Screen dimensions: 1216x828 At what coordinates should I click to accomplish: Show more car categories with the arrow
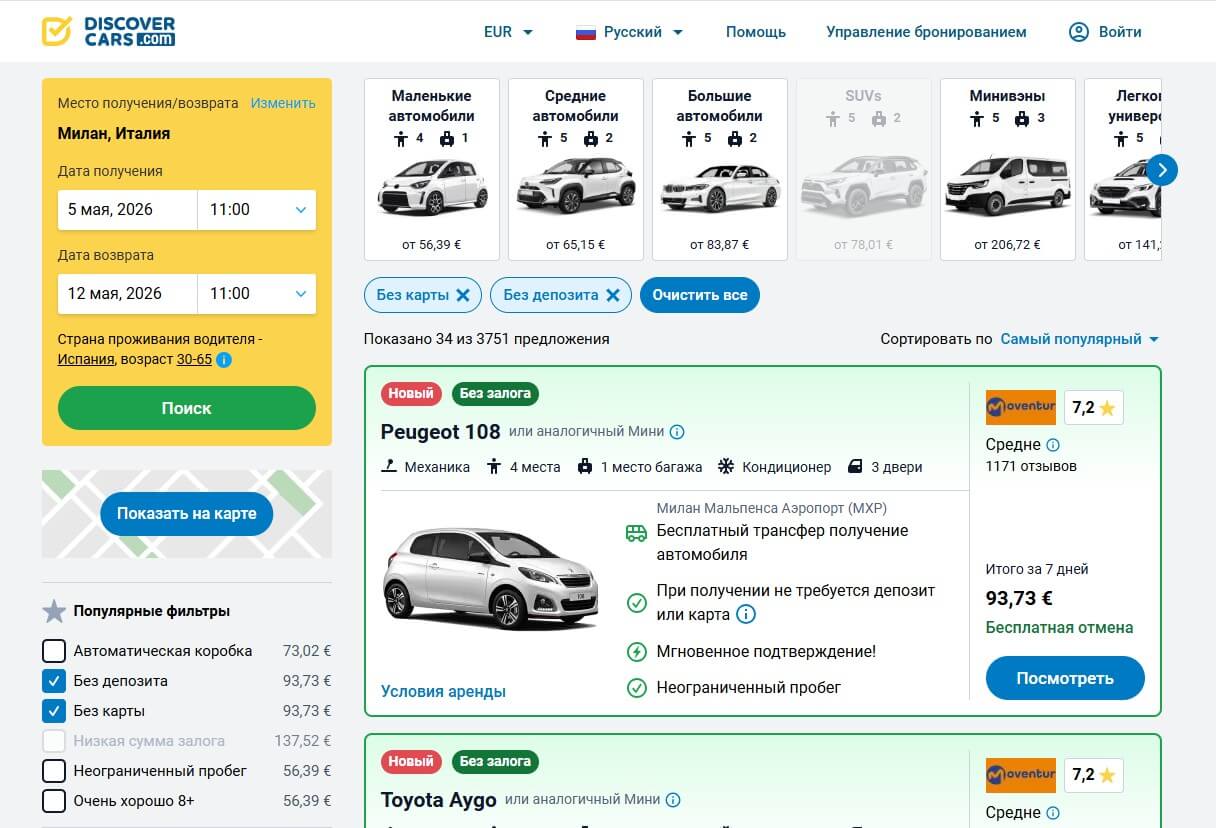coord(1161,170)
